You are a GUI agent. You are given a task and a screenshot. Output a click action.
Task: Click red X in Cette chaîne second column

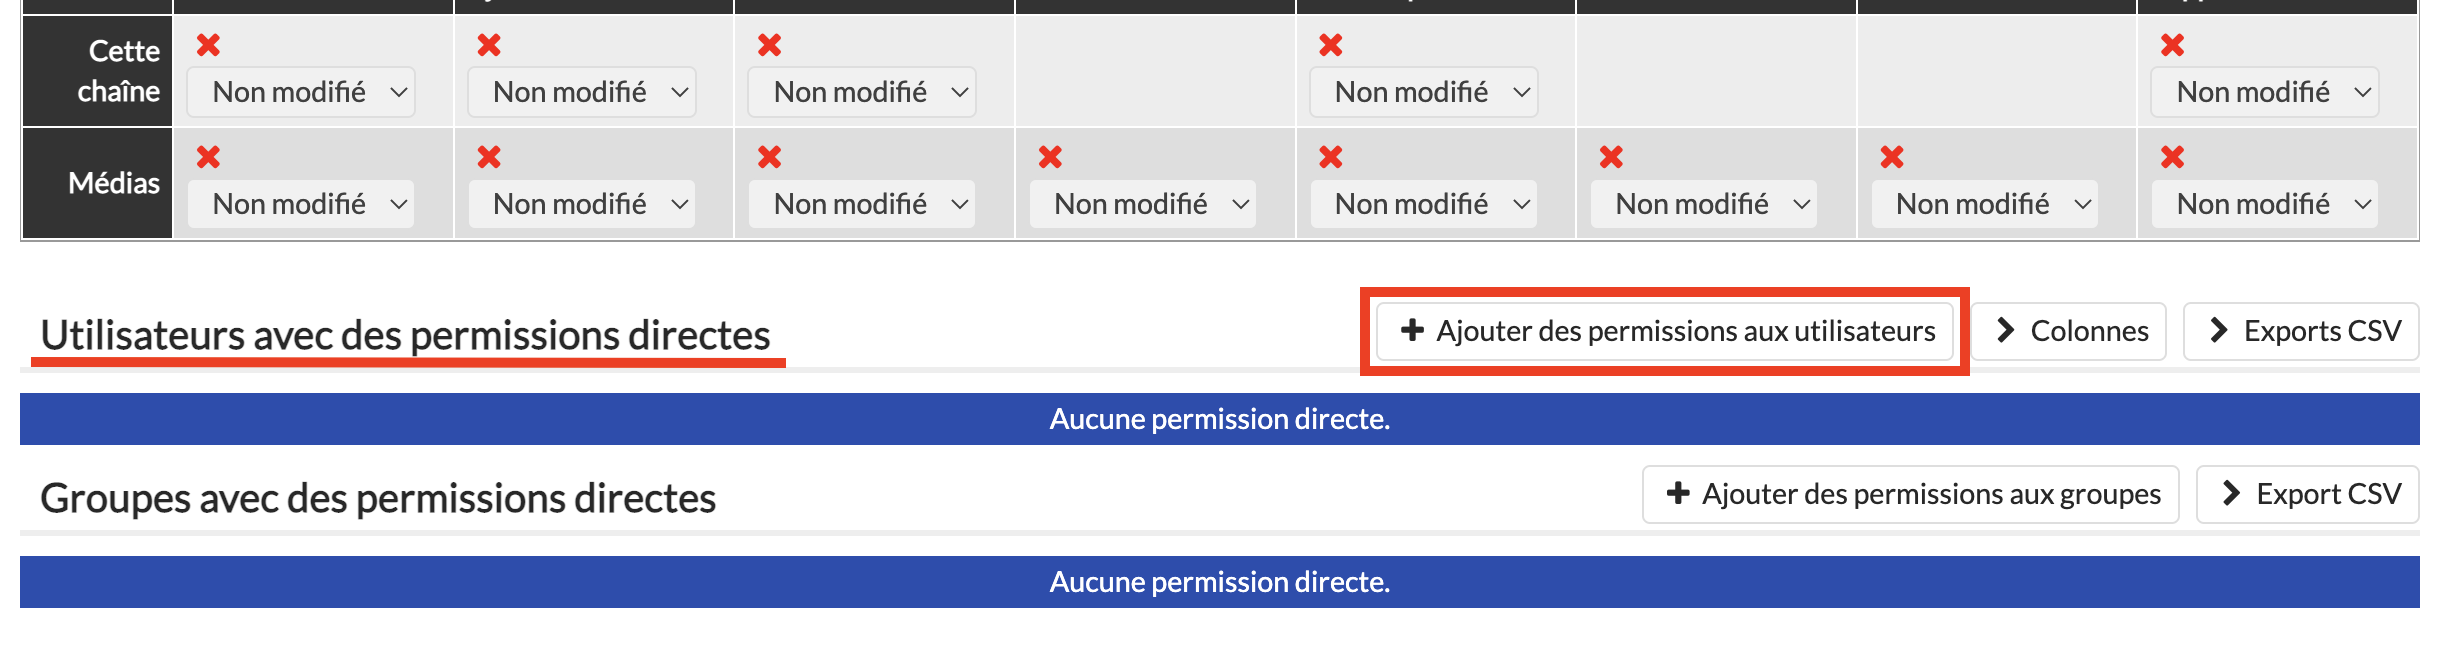(489, 45)
